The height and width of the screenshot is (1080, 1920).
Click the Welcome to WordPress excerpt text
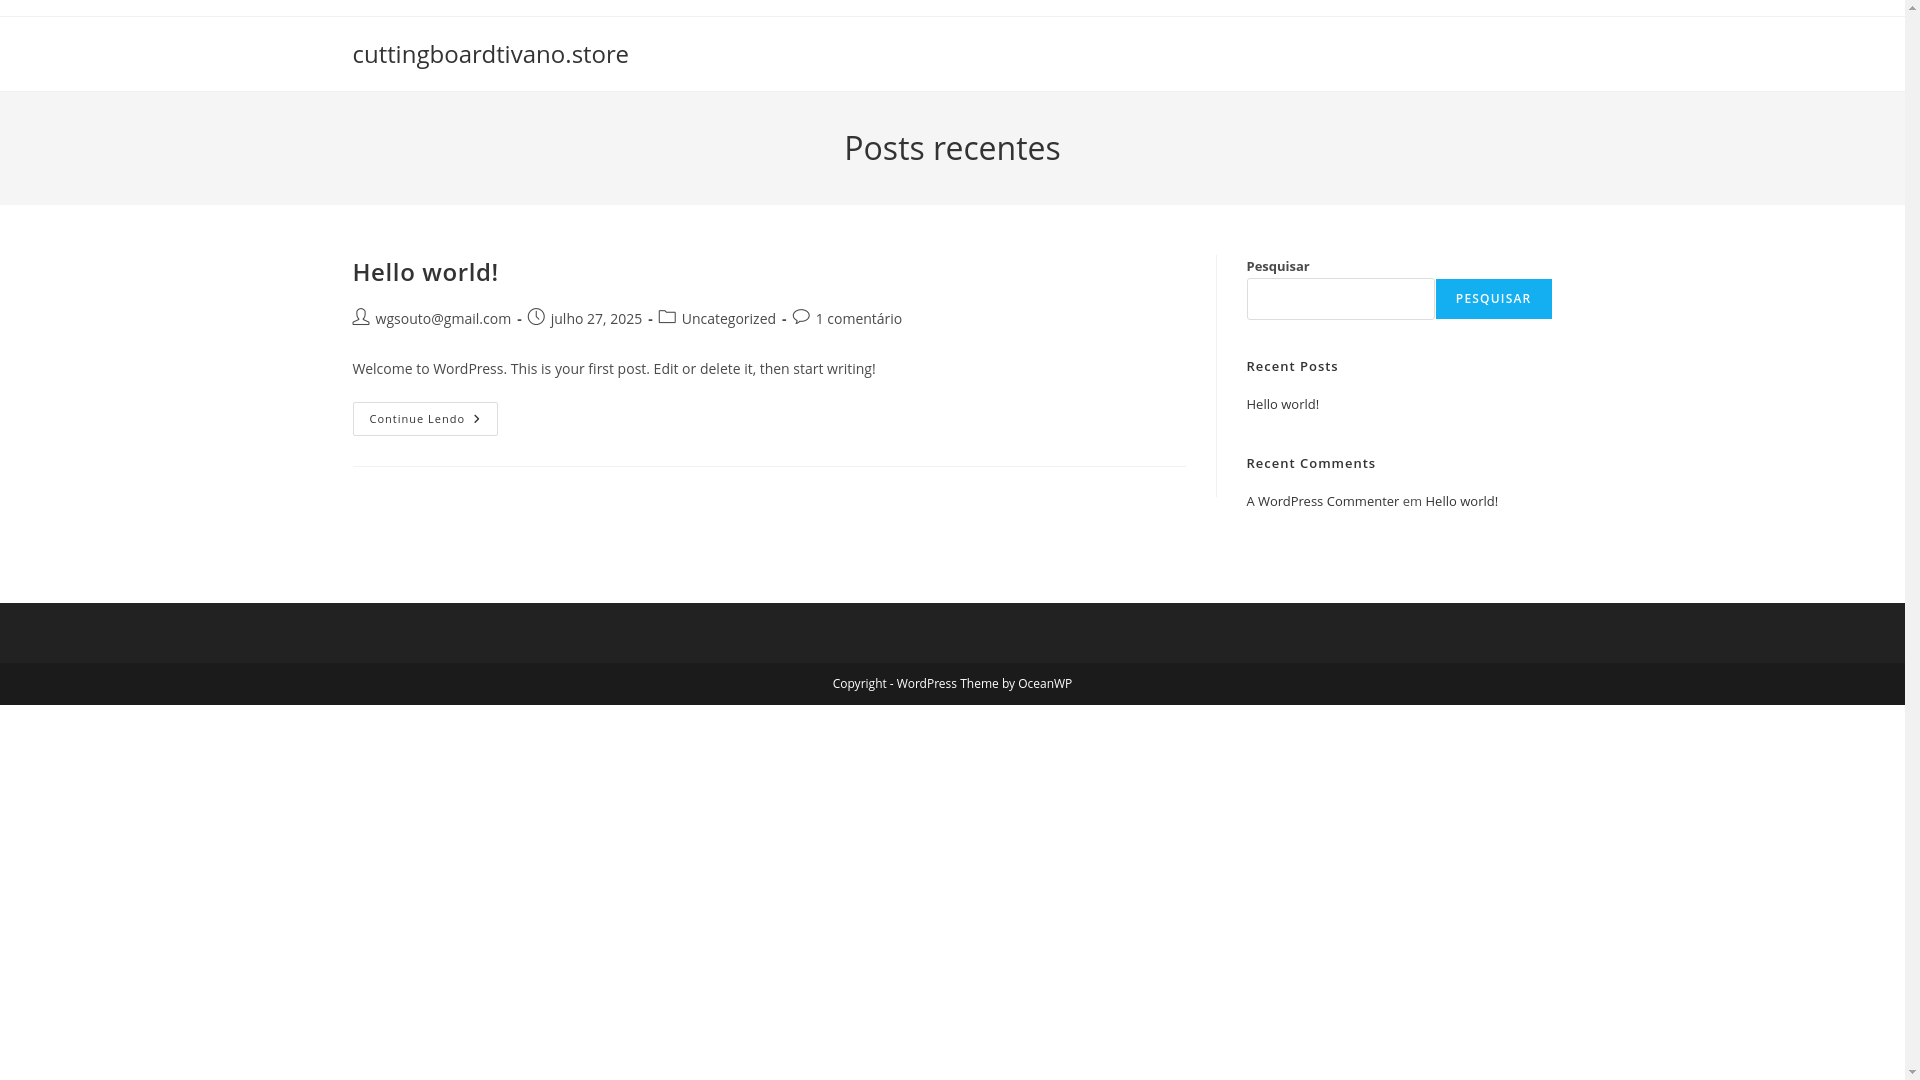(x=614, y=369)
